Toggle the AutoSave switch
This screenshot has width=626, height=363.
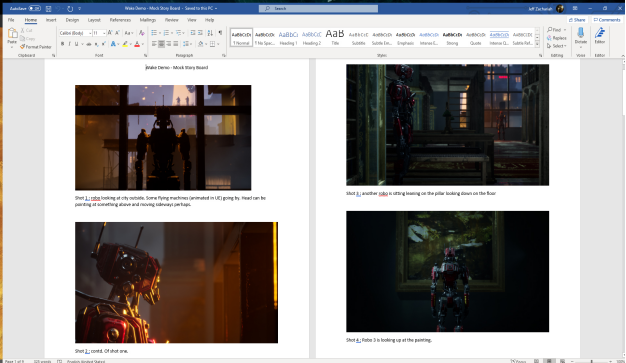coord(34,8)
